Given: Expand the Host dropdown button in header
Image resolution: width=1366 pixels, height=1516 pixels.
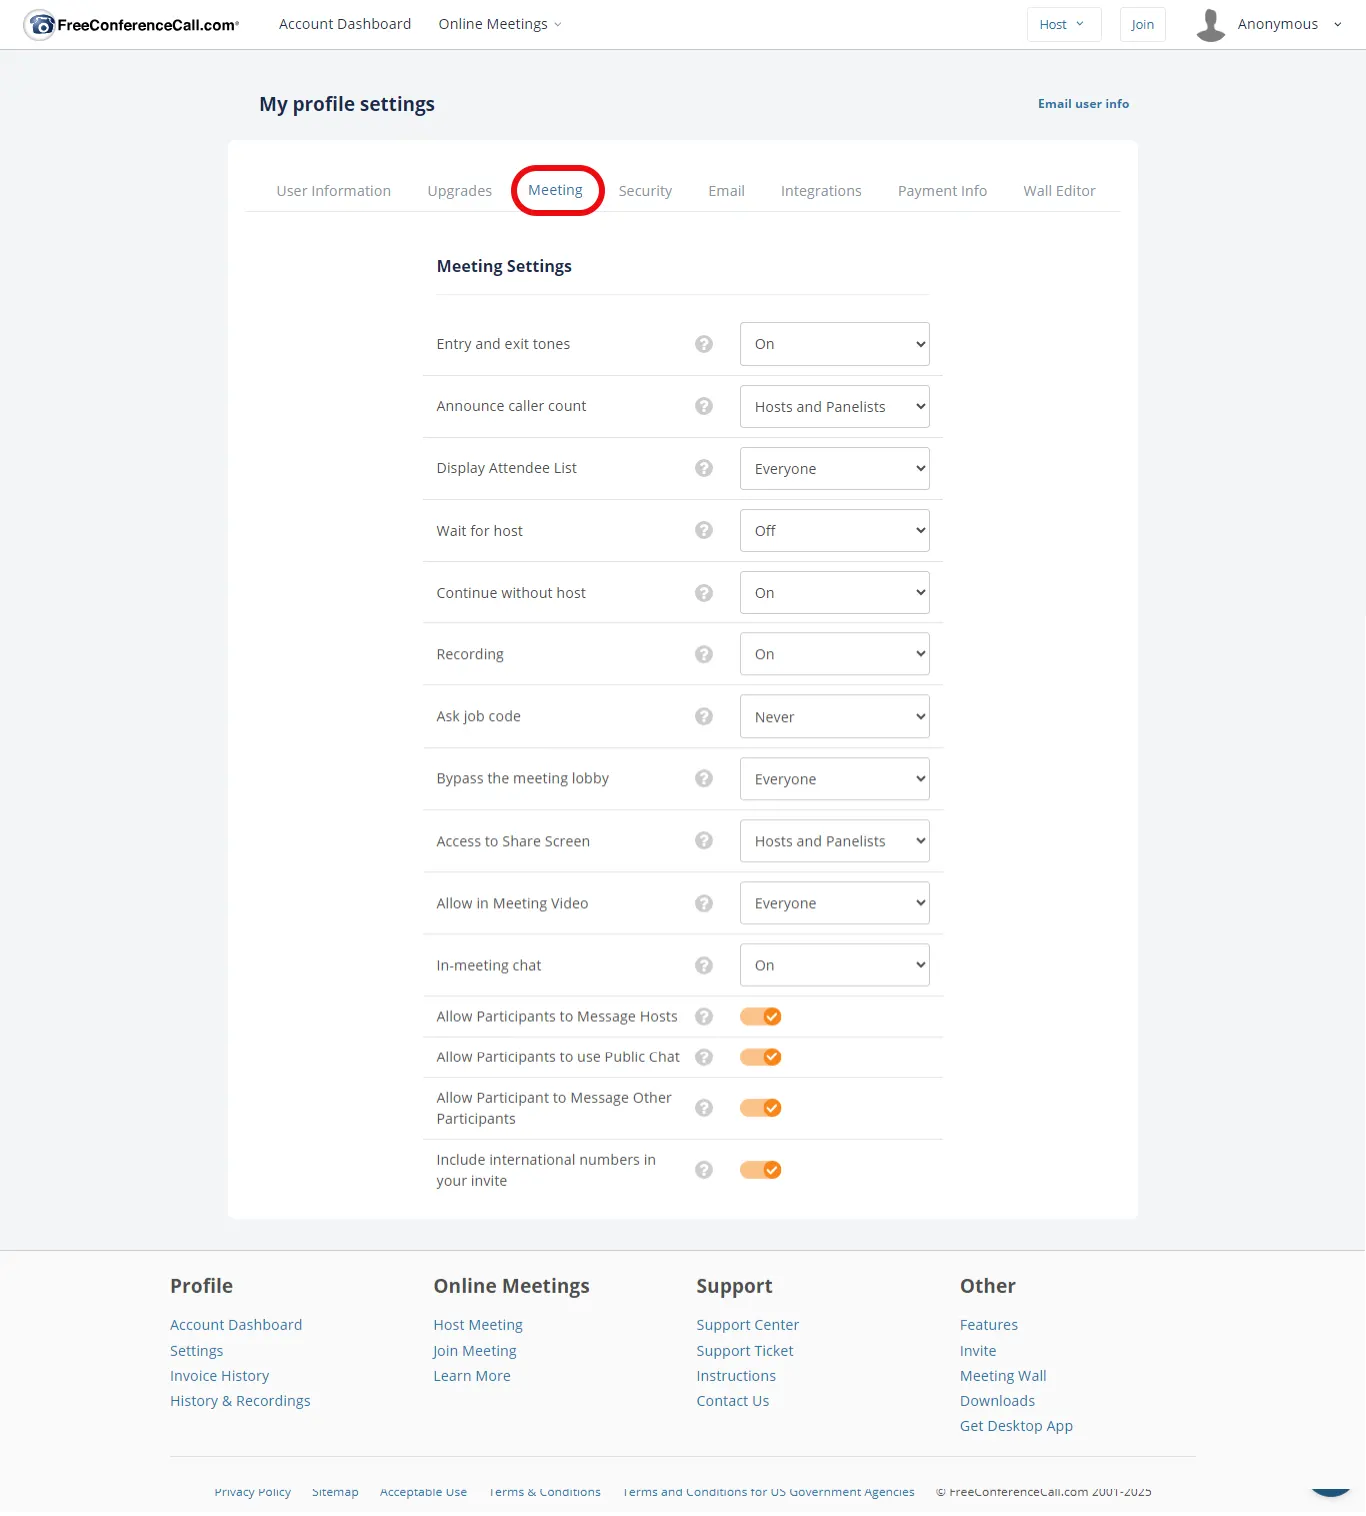Looking at the screenshot, I should click(x=1063, y=25).
